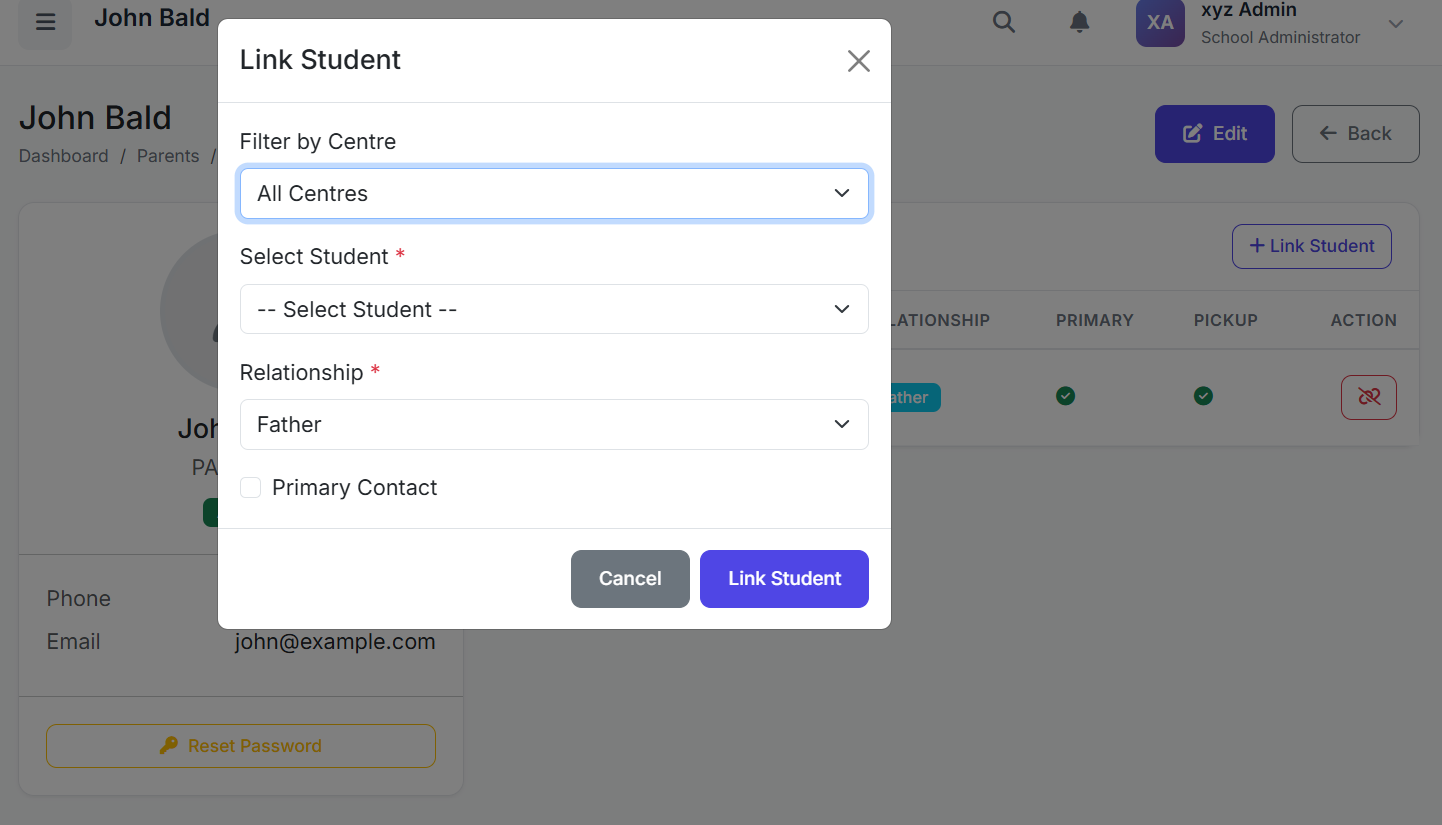The image size is (1442, 825).
Task: Click the Back button
Action: coord(1355,134)
